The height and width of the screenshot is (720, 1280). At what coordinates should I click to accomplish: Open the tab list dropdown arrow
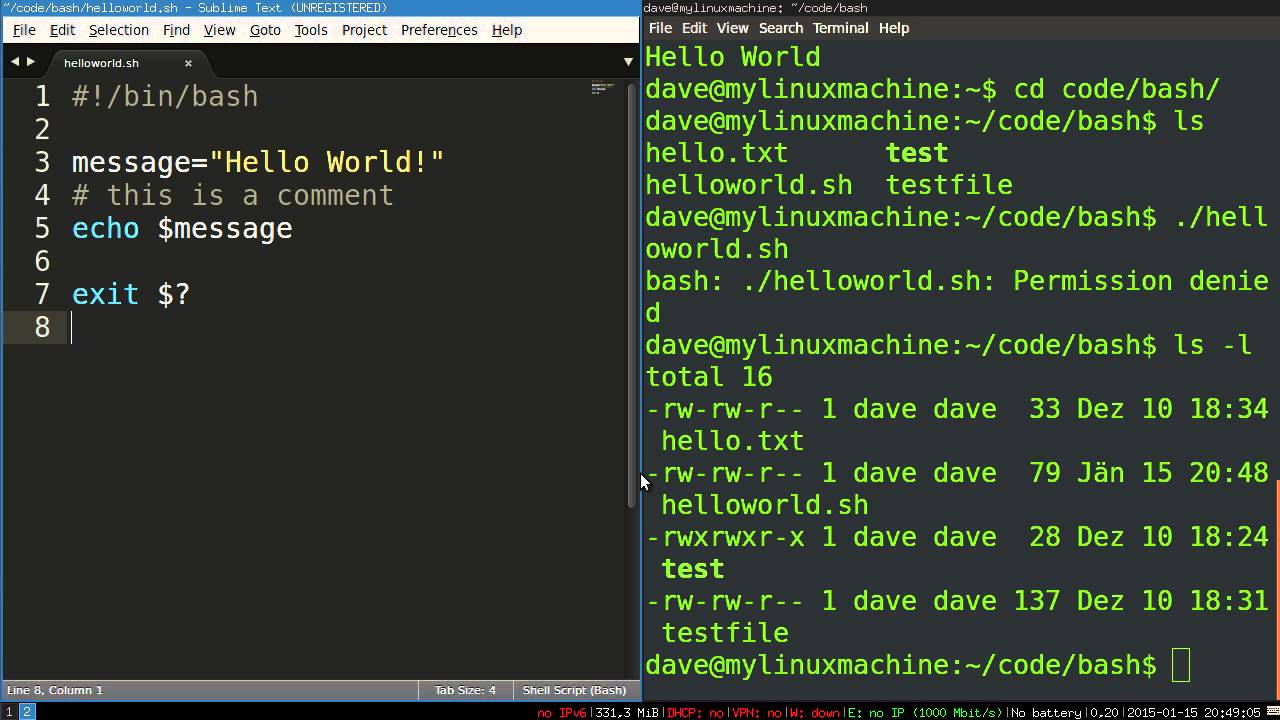coord(628,62)
